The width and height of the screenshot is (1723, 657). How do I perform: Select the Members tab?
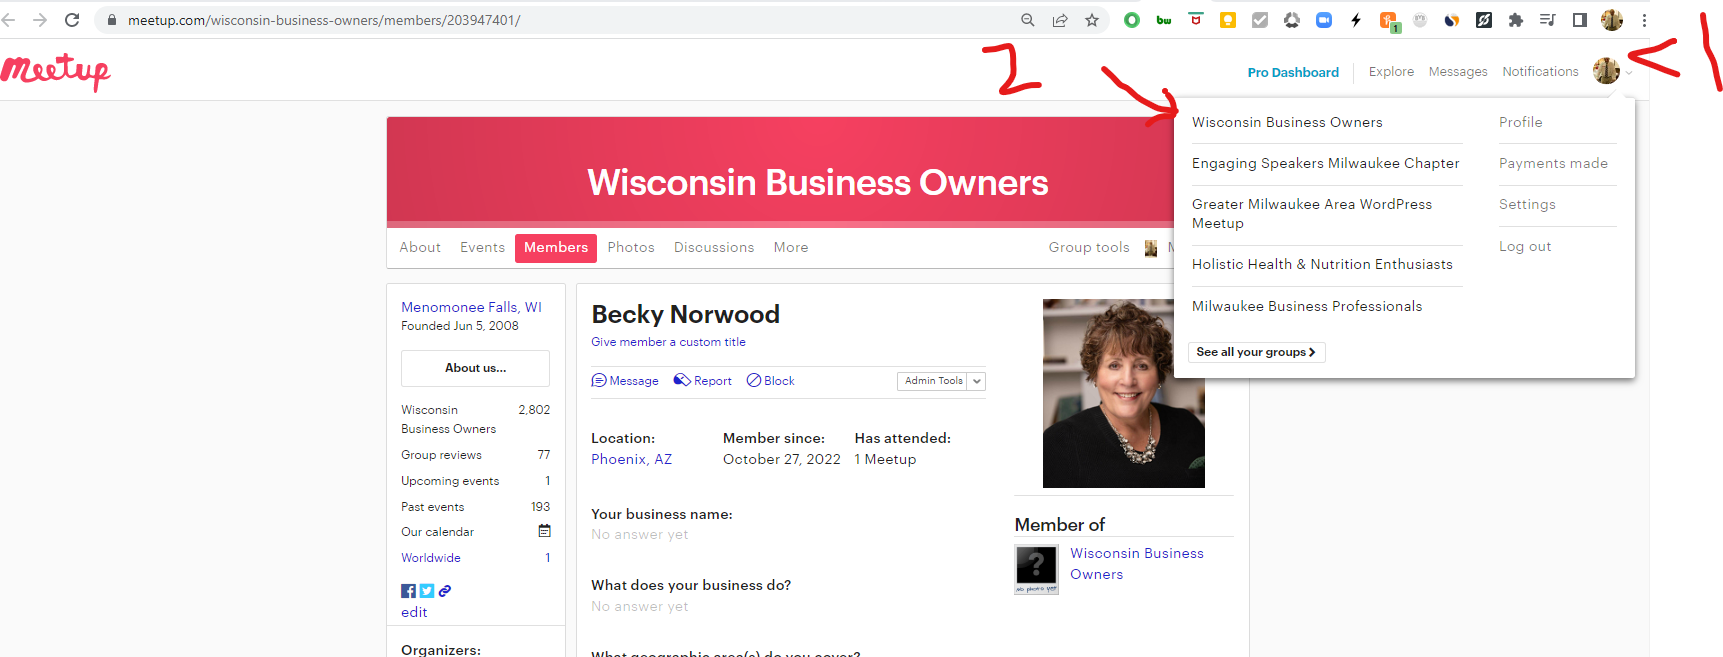pos(556,248)
